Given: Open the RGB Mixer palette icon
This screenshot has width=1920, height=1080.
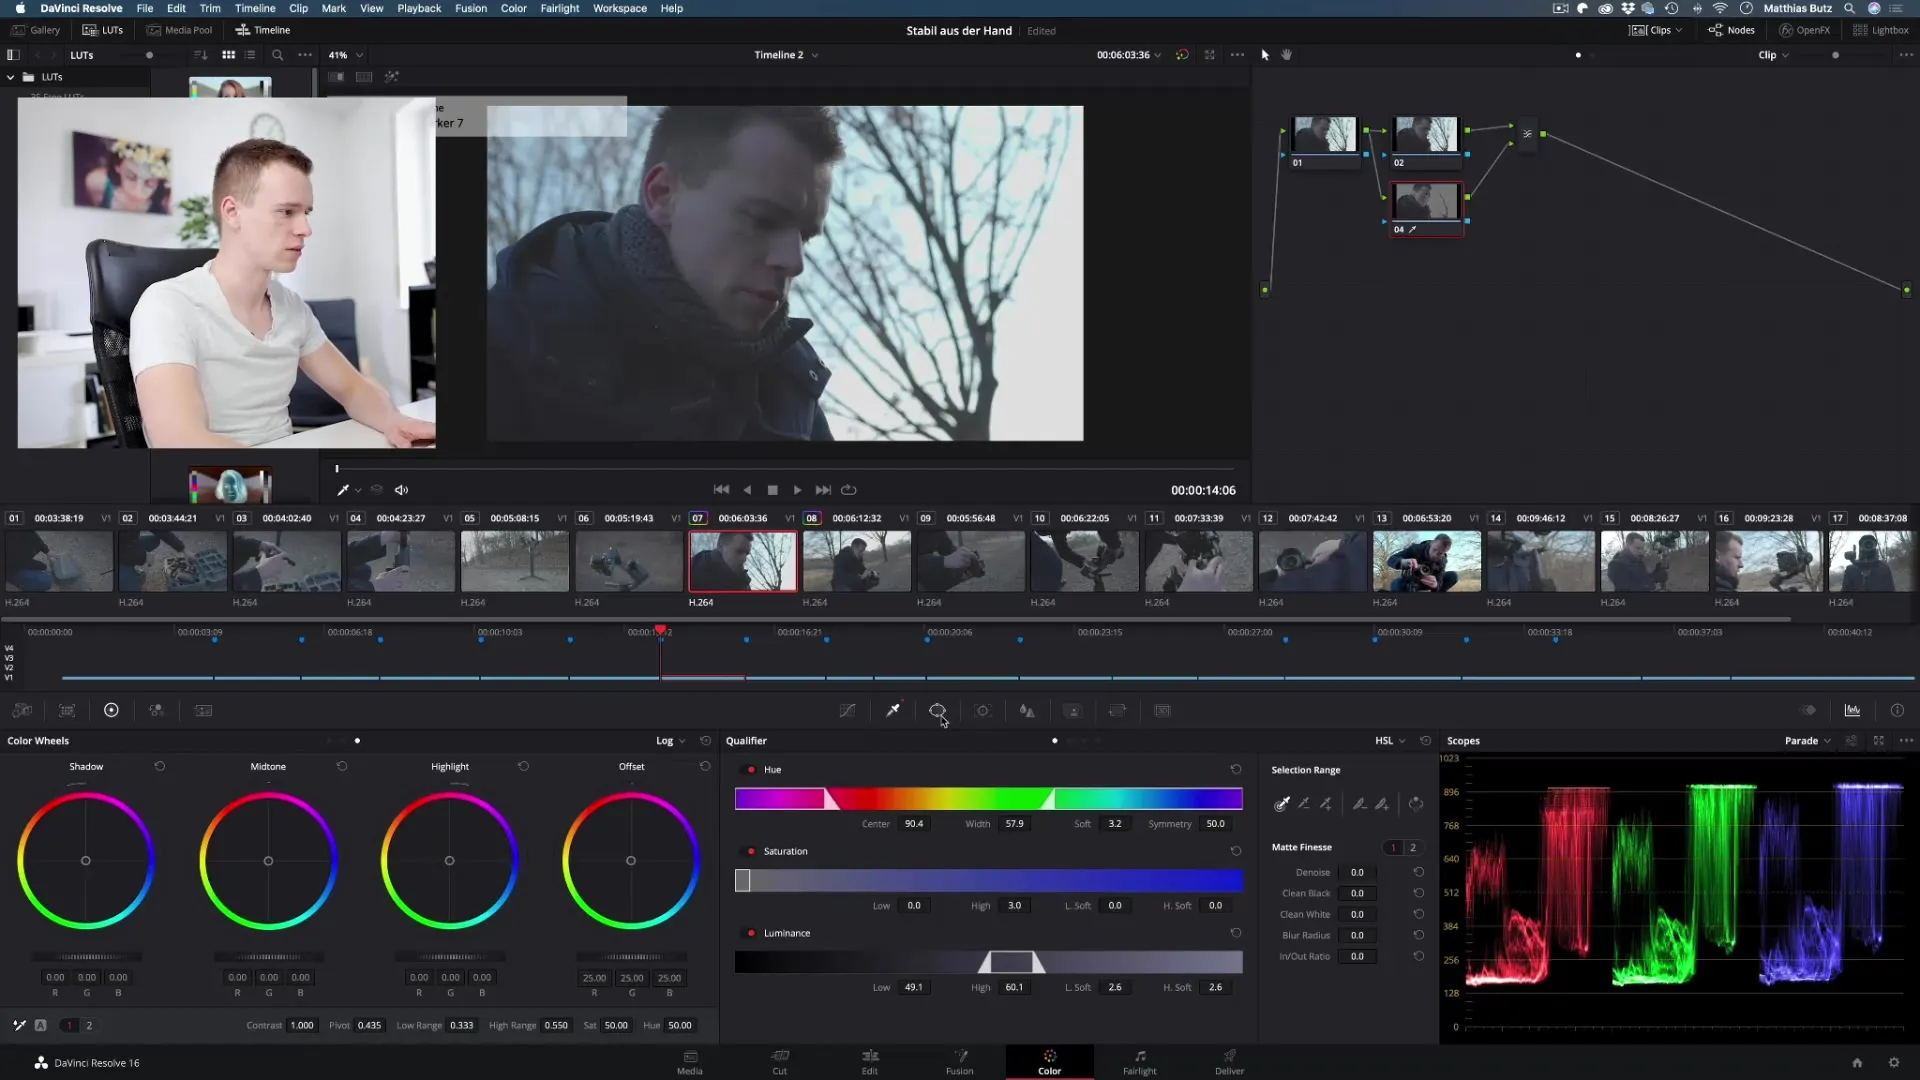Looking at the screenshot, I should [157, 711].
